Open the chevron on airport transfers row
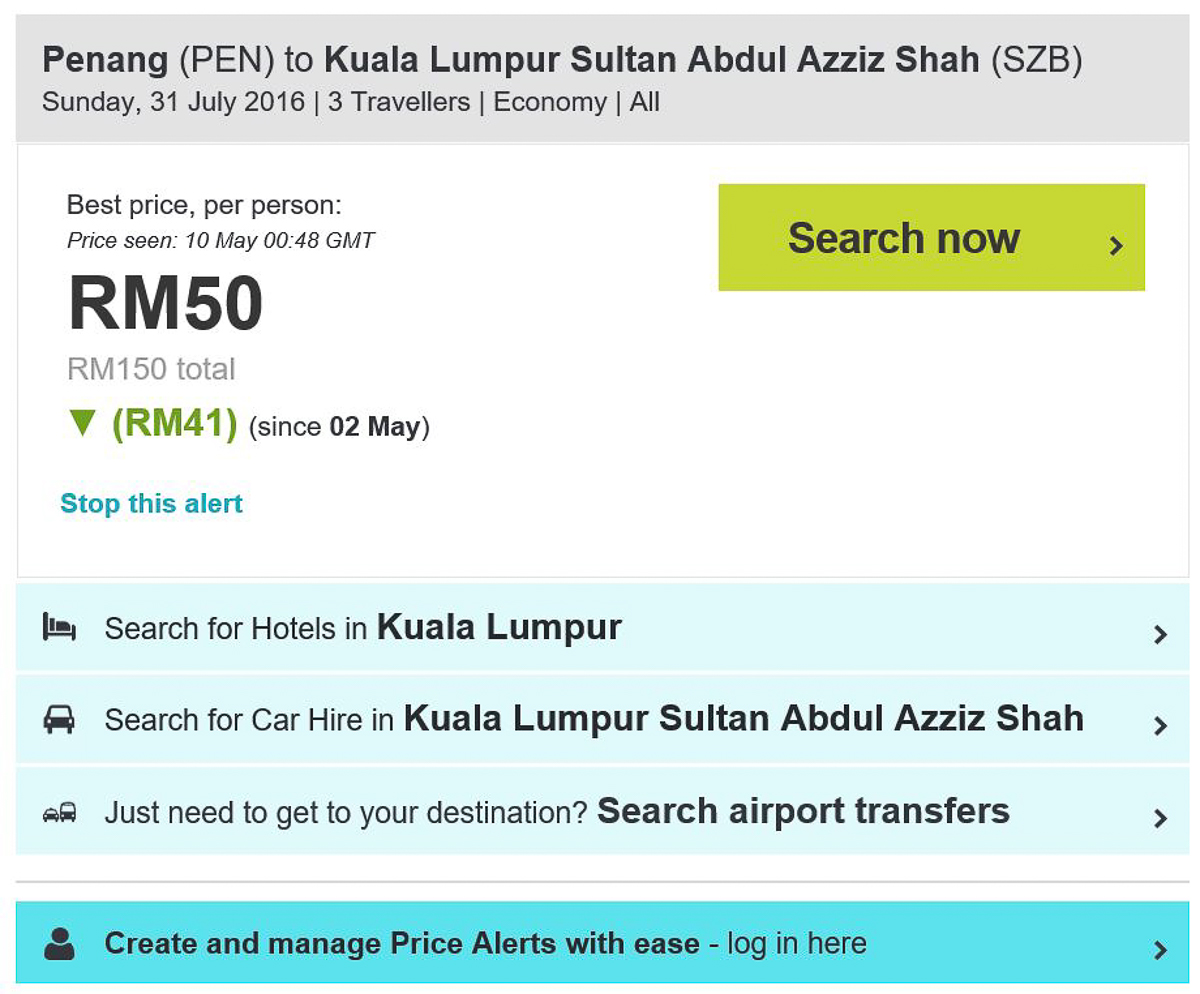This screenshot has width=1200, height=994. point(1160,818)
